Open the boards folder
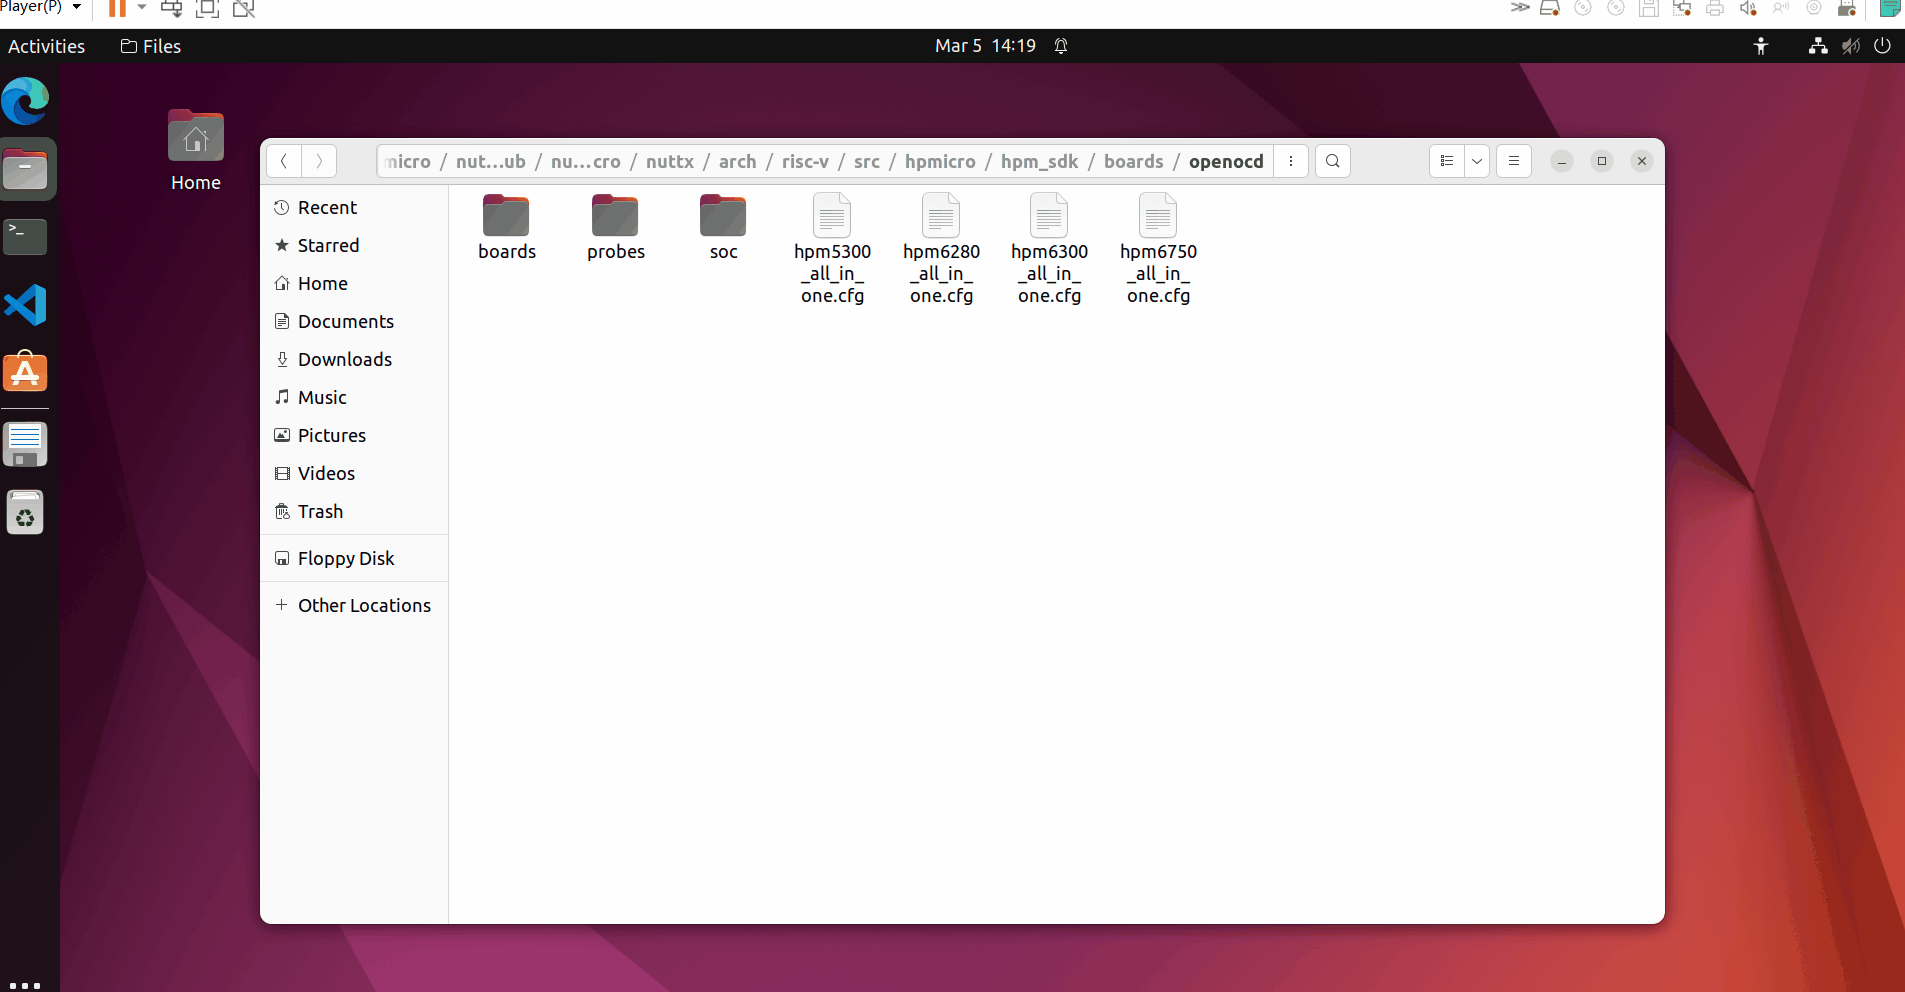The image size is (1905, 992). point(506,227)
